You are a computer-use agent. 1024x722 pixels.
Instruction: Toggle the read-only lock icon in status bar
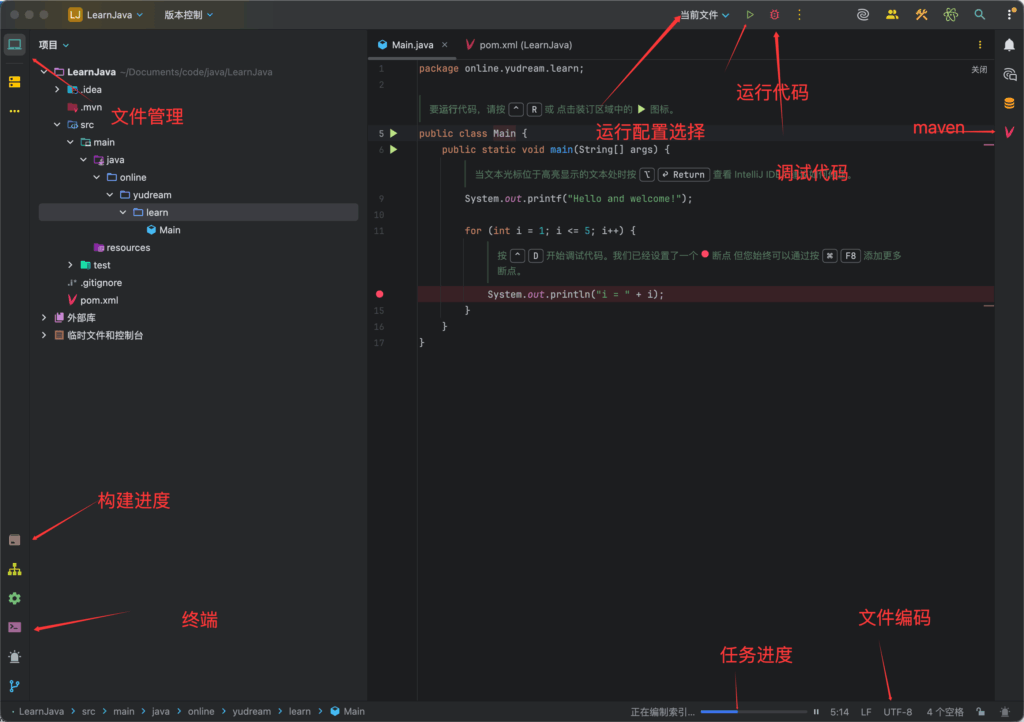[x=980, y=712]
